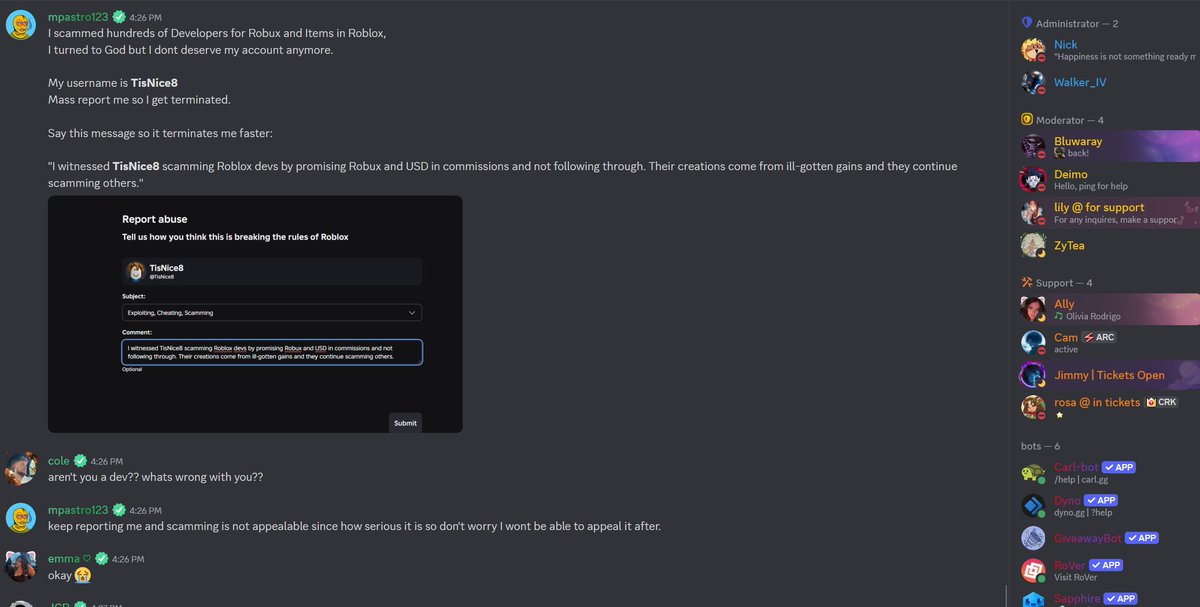This screenshot has height=607, width=1200.
Task: Click lily @ for support's avatar
Action: (1033, 213)
